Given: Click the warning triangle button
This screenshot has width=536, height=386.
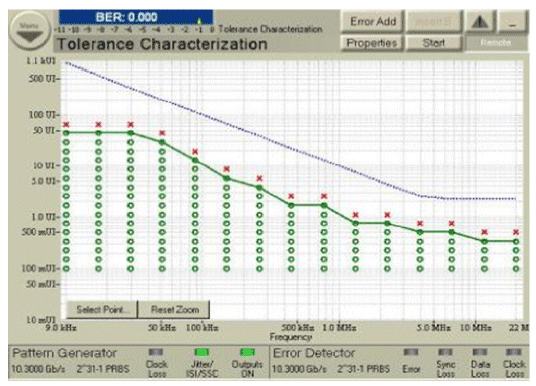Looking at the screenshot, I should (x=480, y=22).
